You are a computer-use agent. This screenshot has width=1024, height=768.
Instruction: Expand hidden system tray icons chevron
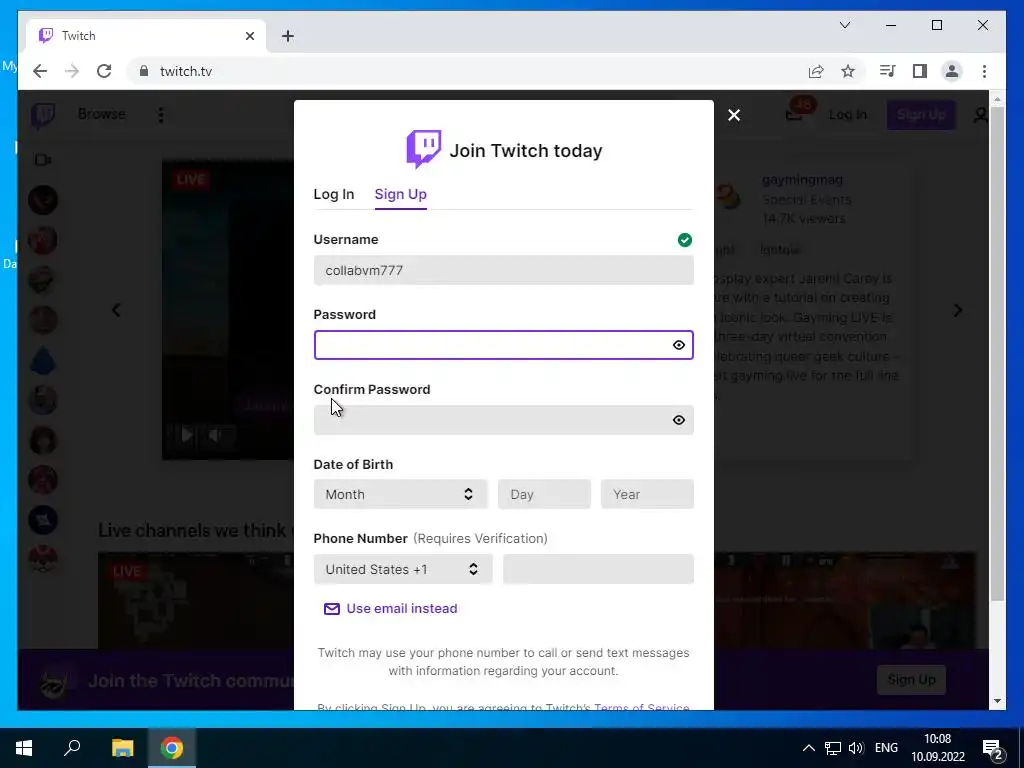coord(808,748)
